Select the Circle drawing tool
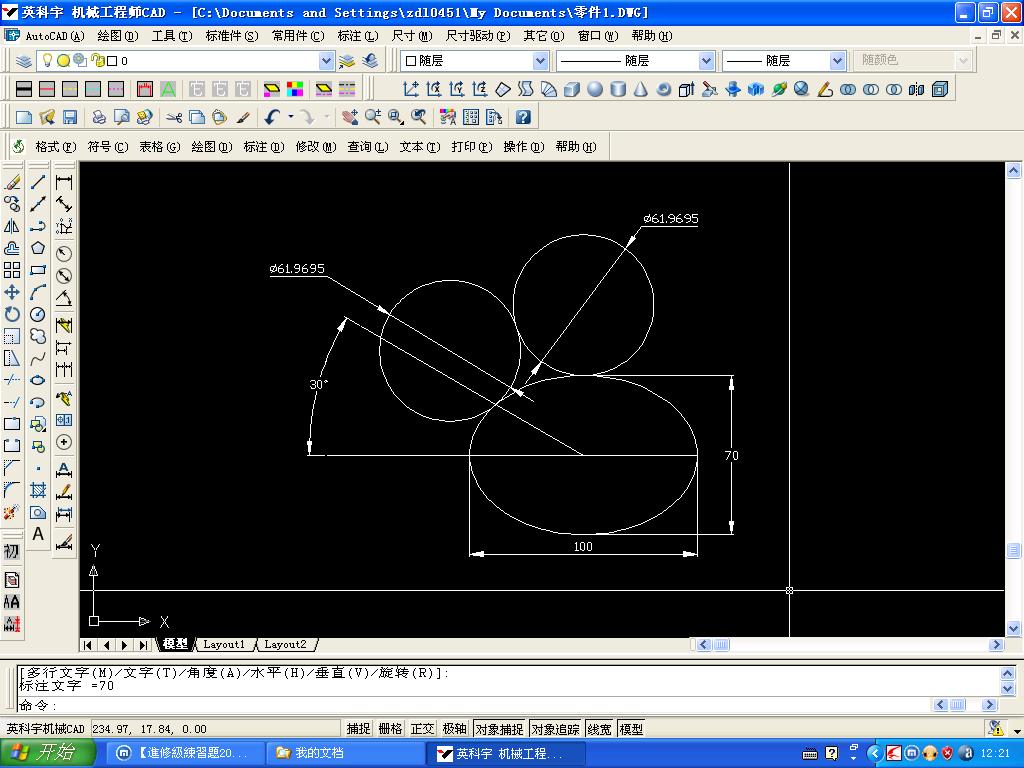 38,314
